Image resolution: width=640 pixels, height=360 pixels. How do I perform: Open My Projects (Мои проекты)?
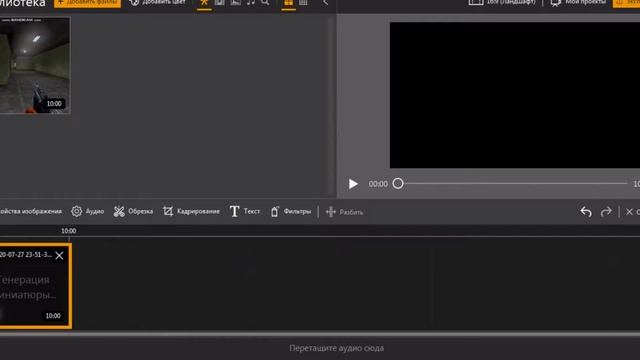(578, 2)
